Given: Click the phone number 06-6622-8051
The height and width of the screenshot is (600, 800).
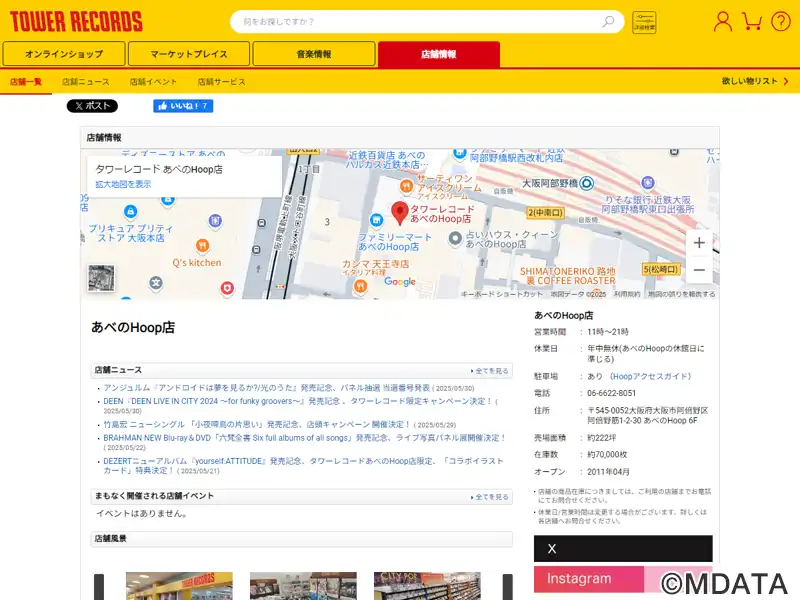Looking at the screenshot, I should (x=611, y=393).
